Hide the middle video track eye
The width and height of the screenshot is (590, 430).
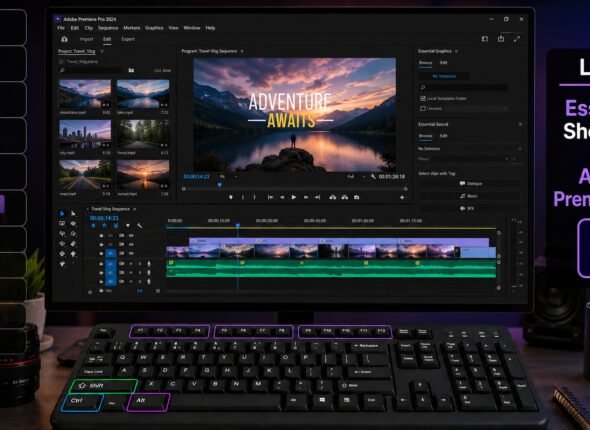click(131, 244)
